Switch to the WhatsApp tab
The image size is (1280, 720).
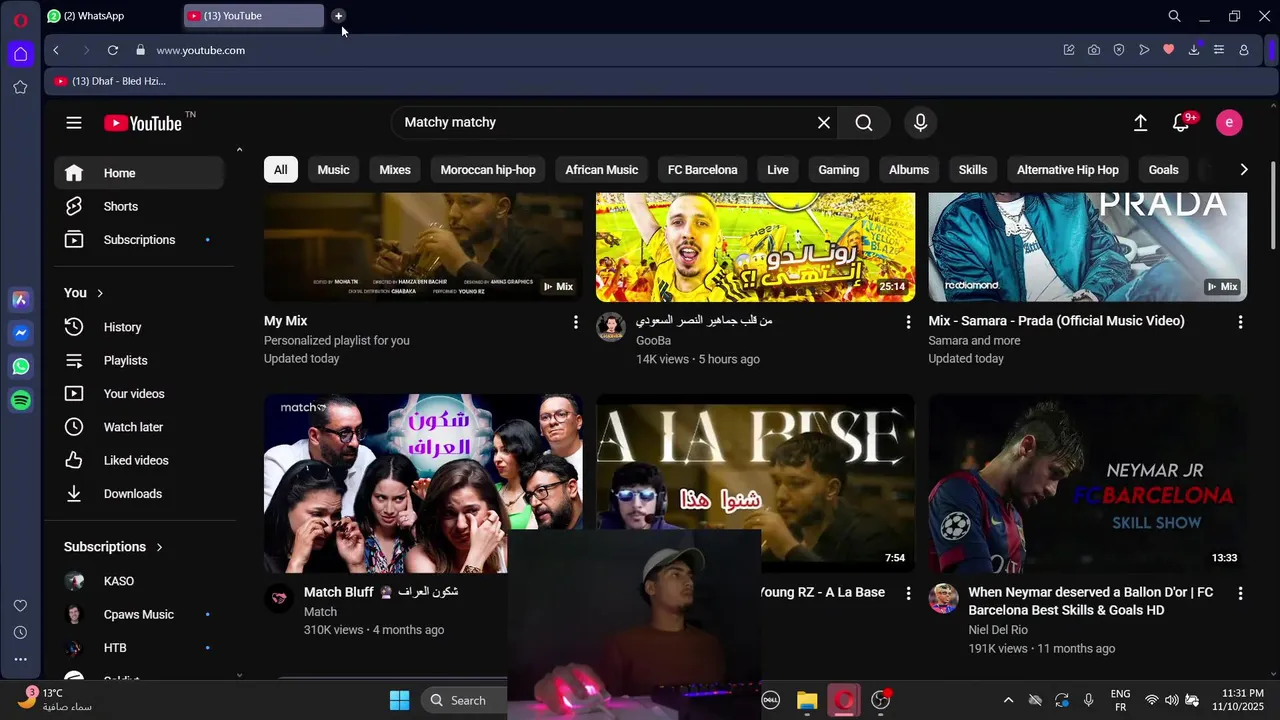pyautogui.click(x=112, y=16)
